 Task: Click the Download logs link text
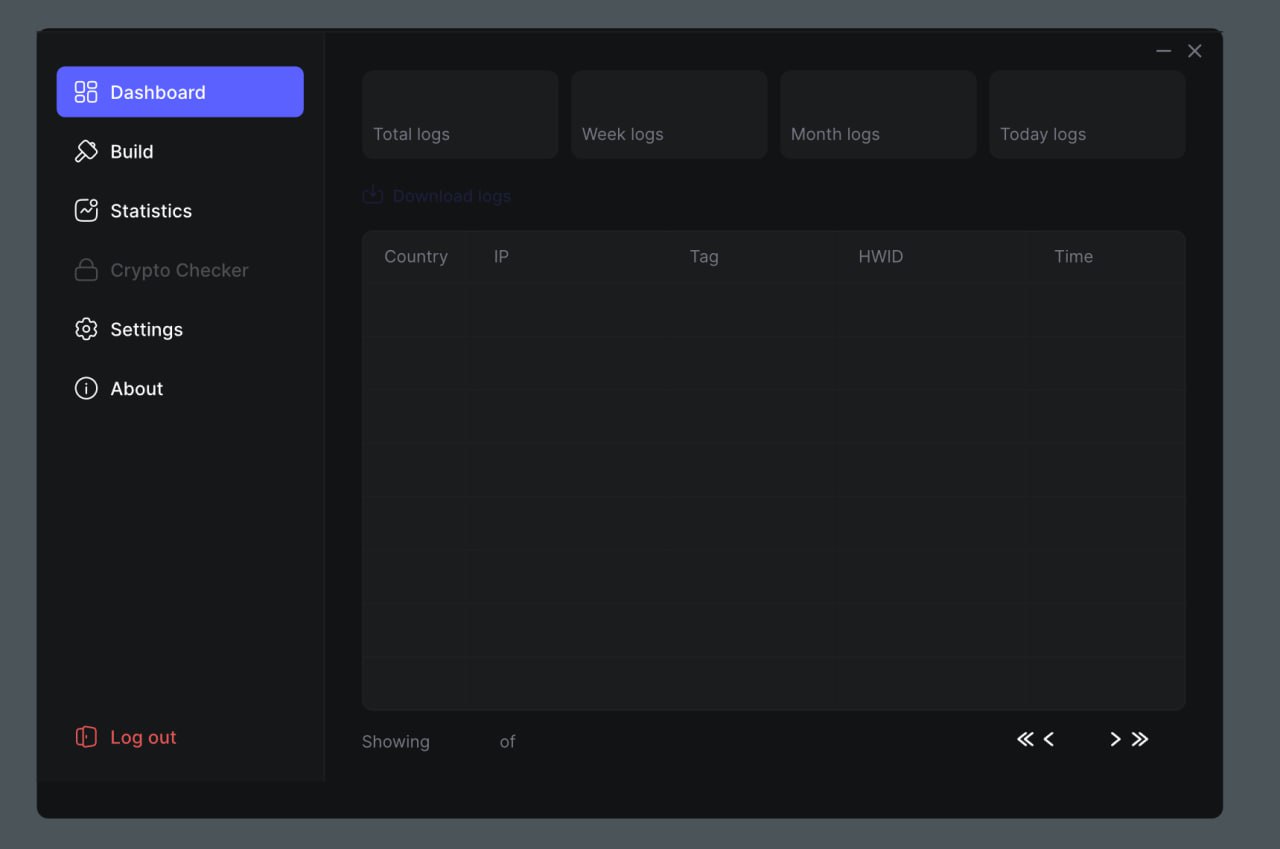click(x=451, y=196)
